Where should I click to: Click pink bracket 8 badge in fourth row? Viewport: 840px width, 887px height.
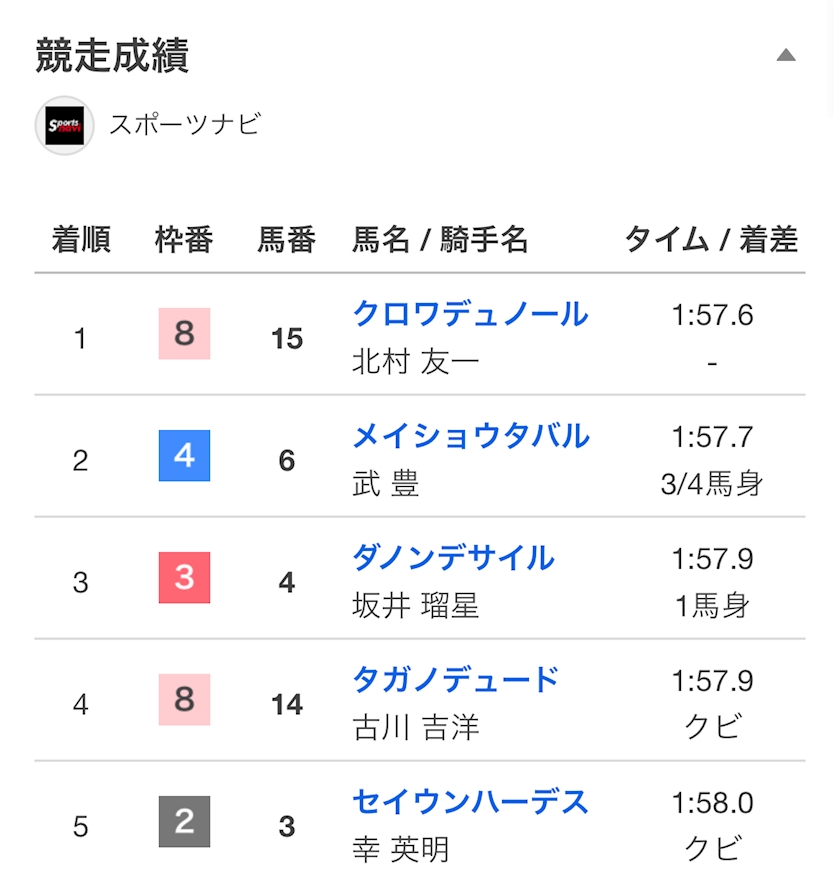click(184, 700)
